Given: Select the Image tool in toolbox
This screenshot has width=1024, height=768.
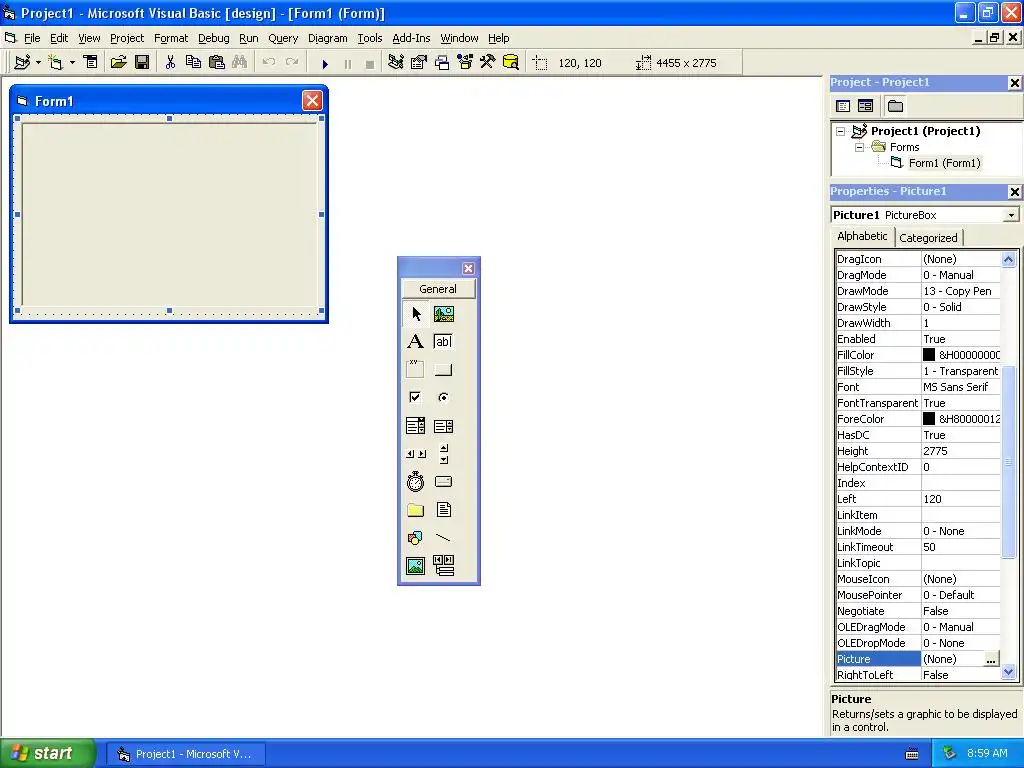Looking at the screenshot, I should click(415, 566).
